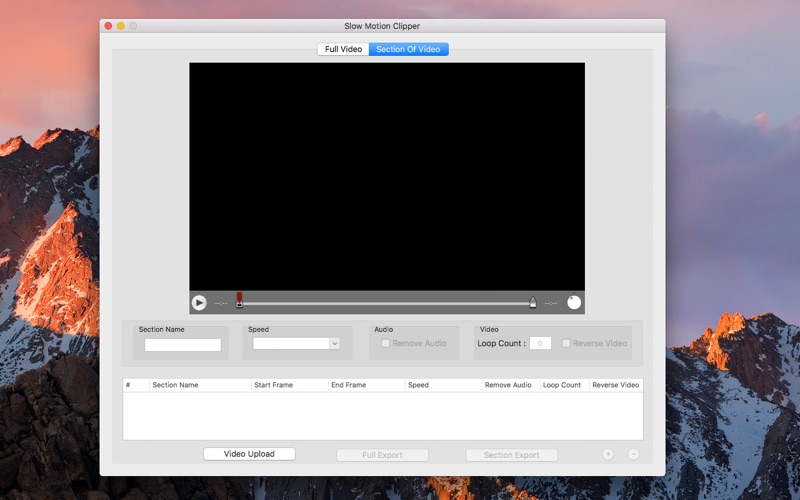Click the Loop Count field
The image size is (800, 500).
[540, 343]
